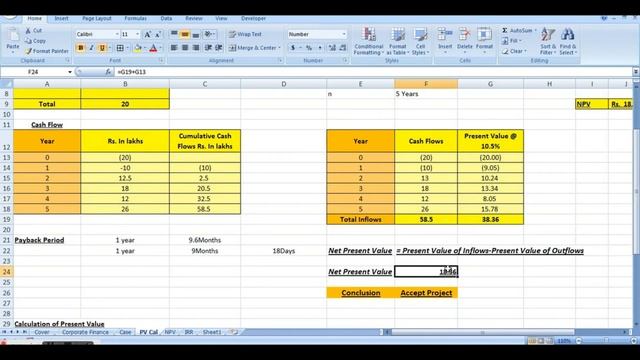Screen dimensions: 640x360
Task: Click the Office button
Action: coord(10,17)
